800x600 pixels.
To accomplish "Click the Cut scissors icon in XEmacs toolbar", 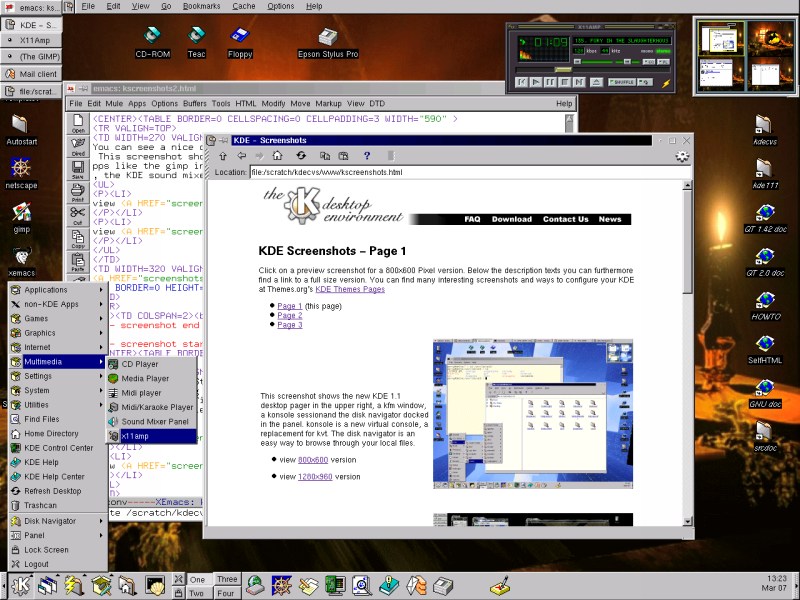I will click(x=78, y=216).
